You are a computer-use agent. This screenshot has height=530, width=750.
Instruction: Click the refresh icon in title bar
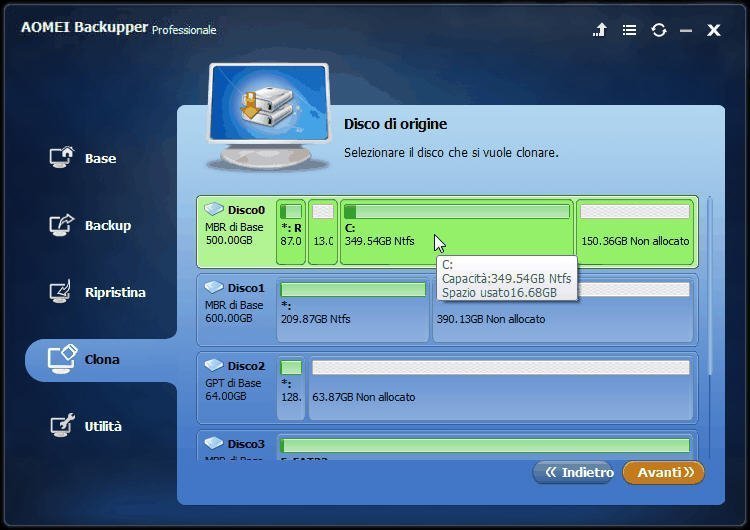(x=659, y=30)
